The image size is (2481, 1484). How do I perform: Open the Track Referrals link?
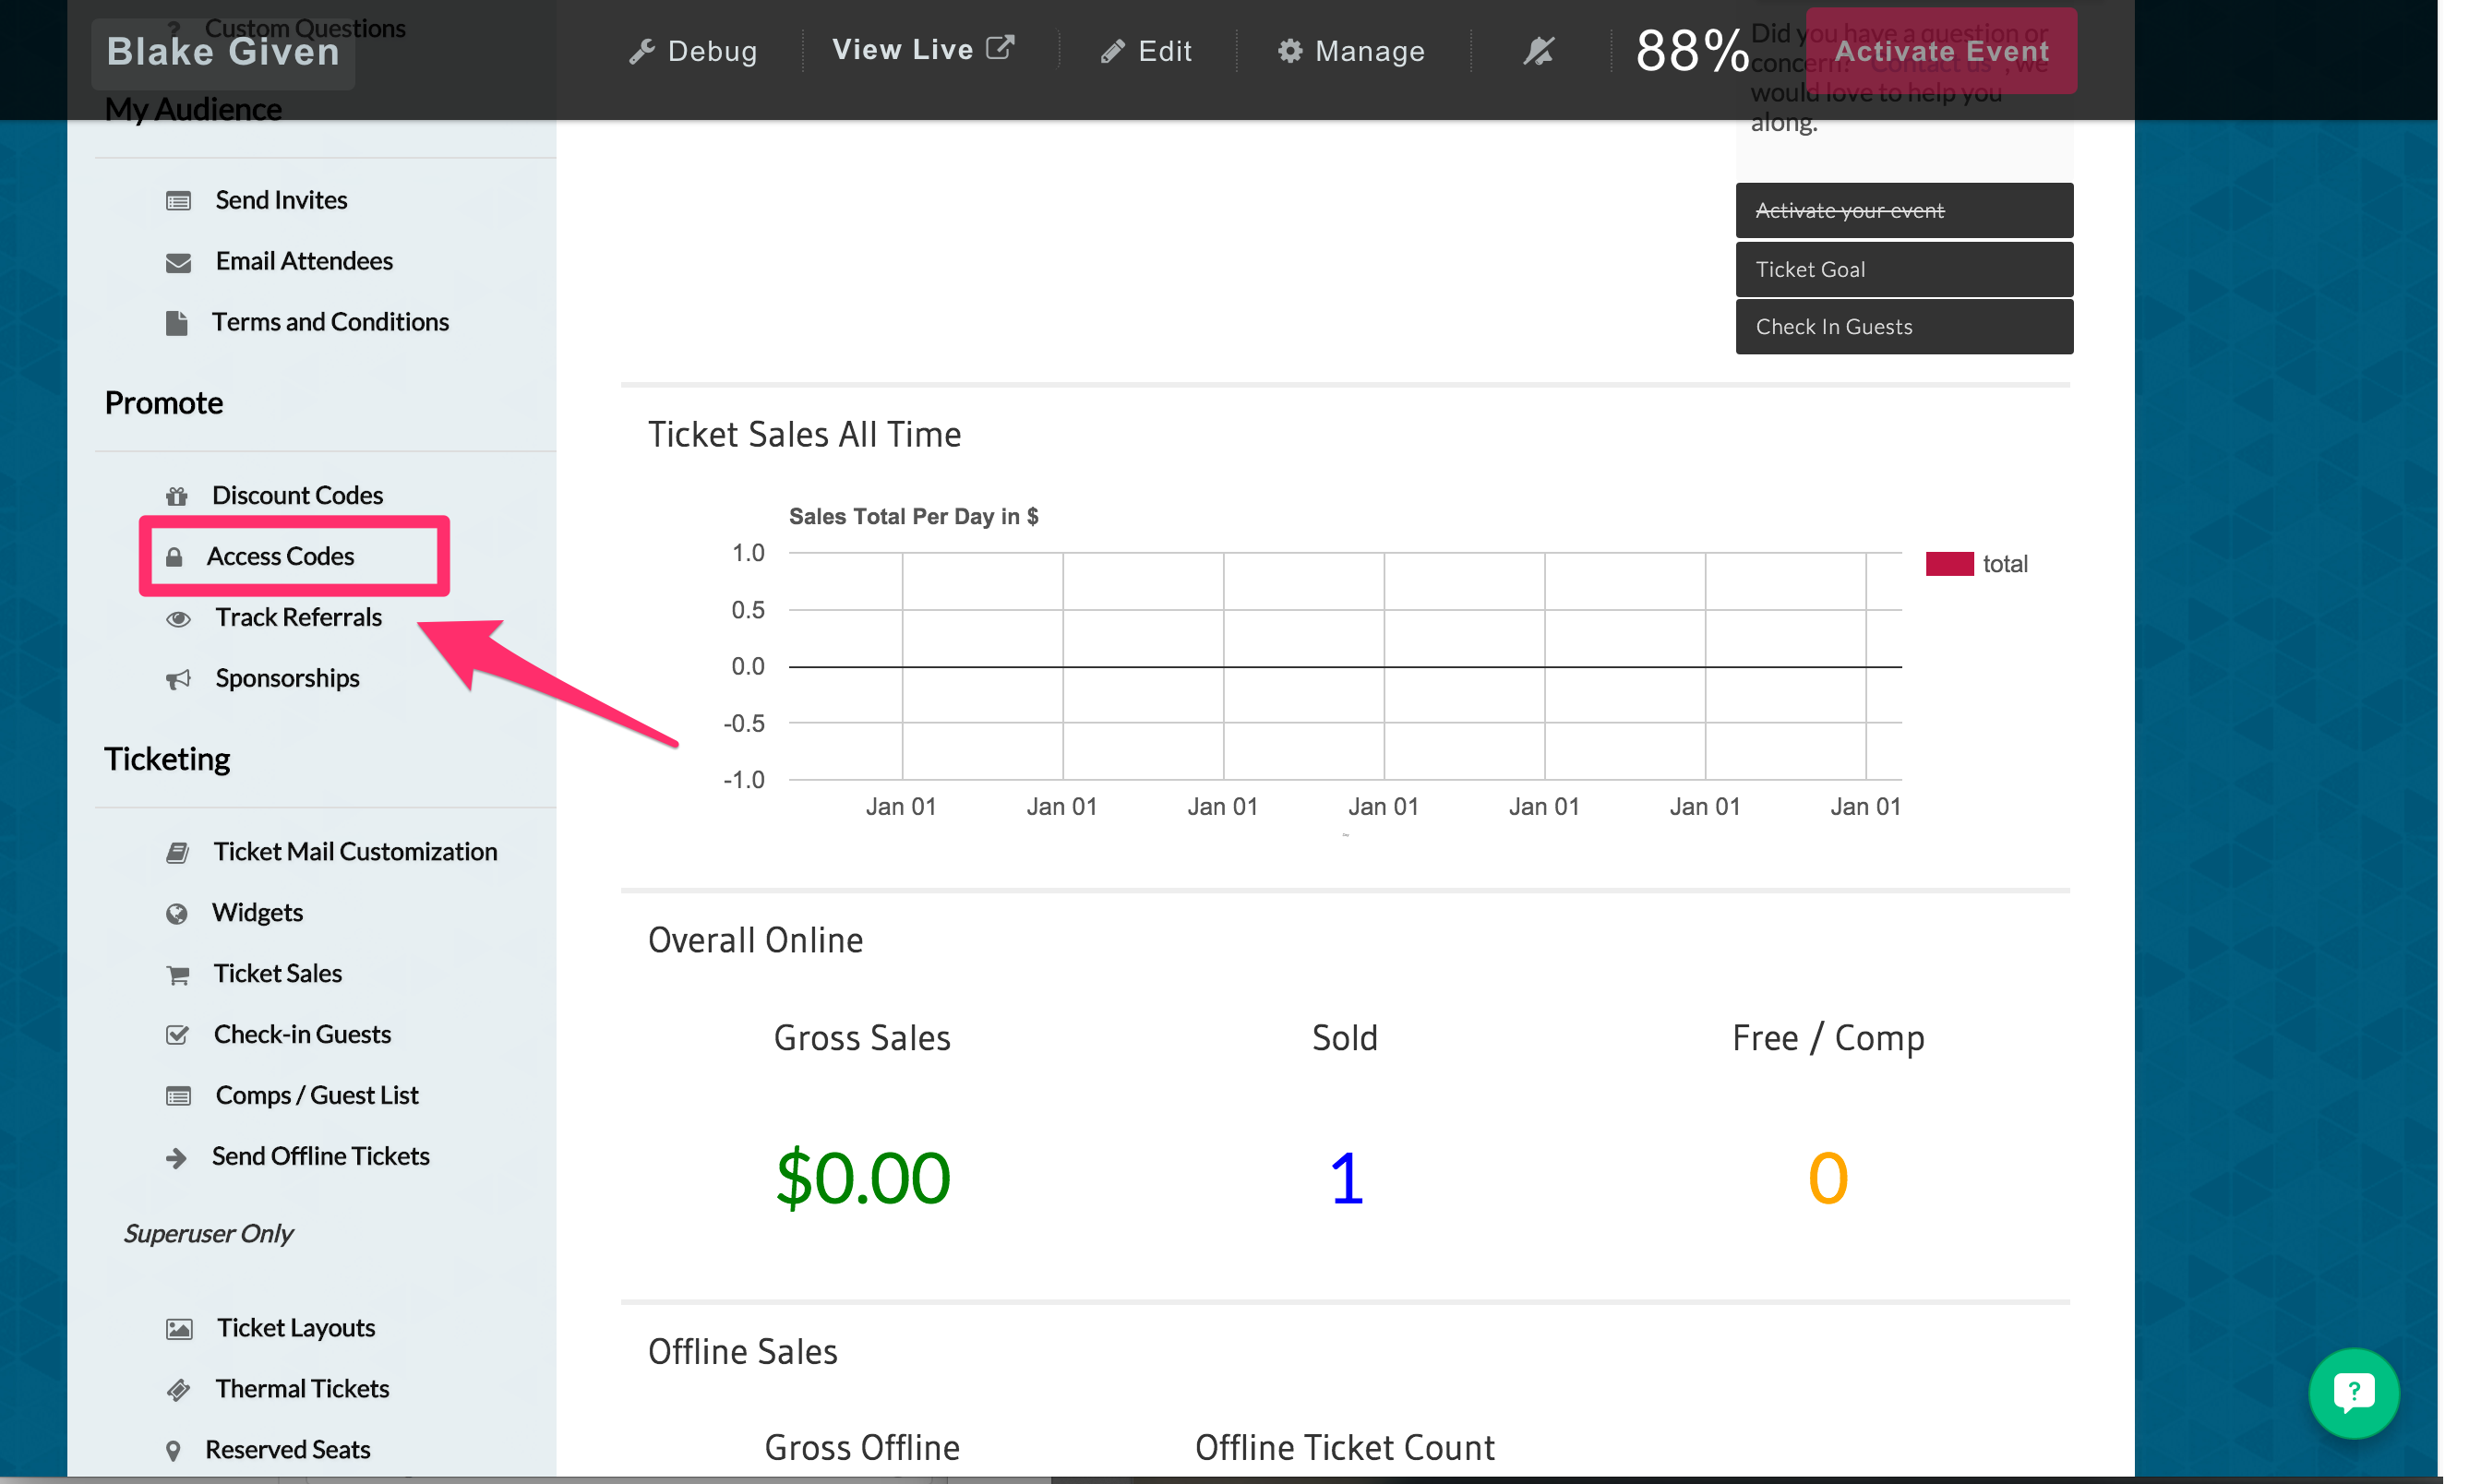[x=298, y=617]
